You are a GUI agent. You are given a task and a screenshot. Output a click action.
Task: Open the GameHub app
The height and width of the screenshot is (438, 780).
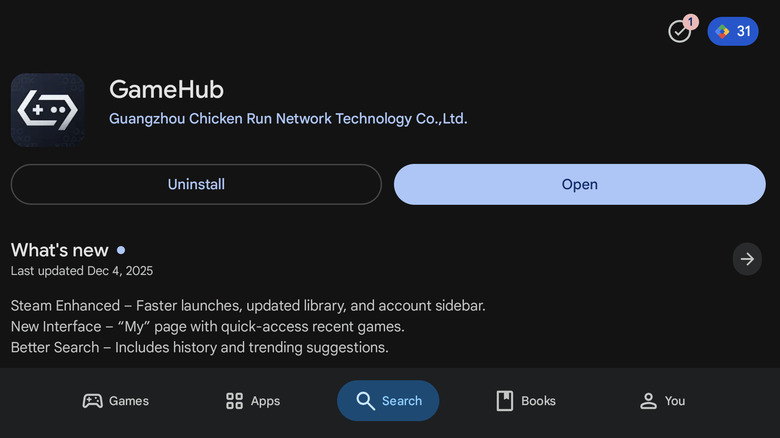click(580, 184)
